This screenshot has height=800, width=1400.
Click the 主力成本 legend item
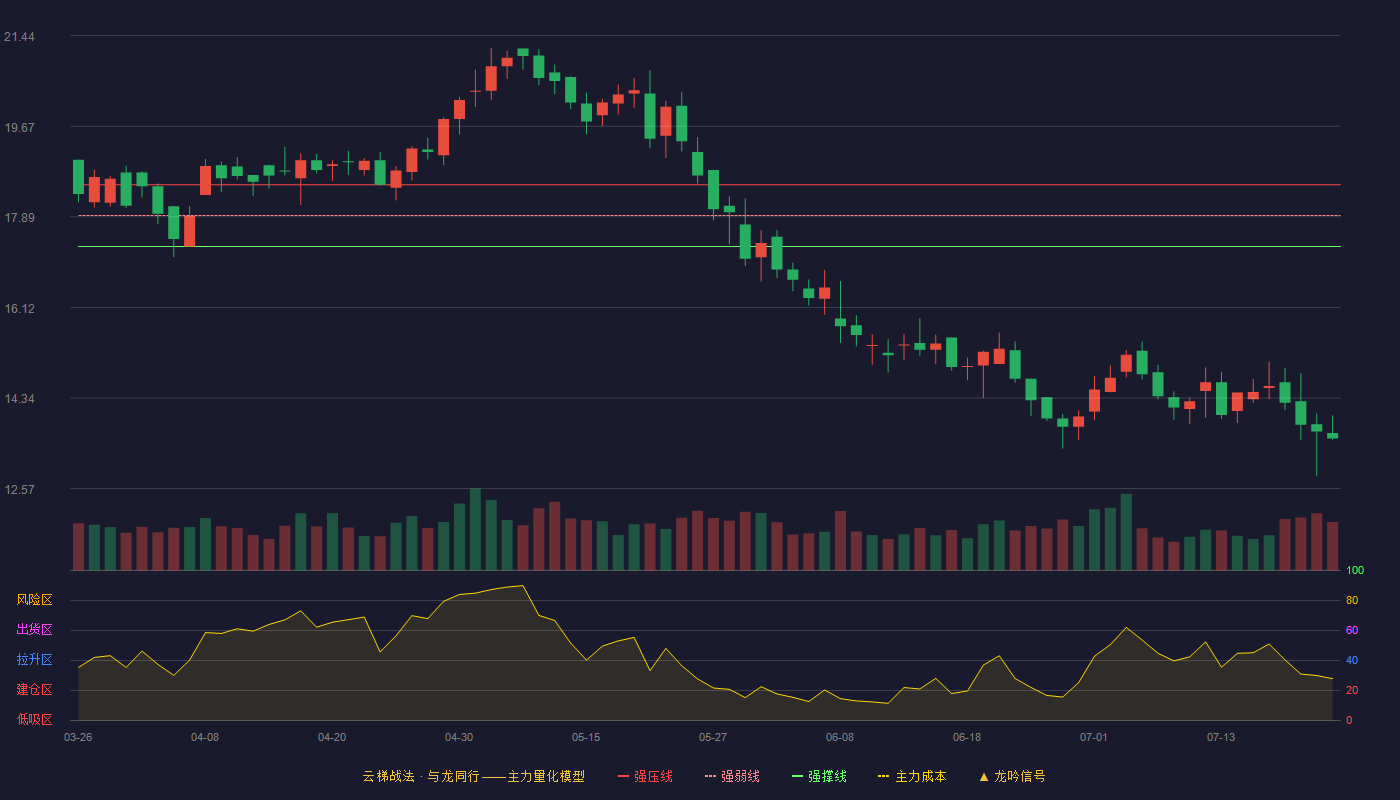(912, 776)
